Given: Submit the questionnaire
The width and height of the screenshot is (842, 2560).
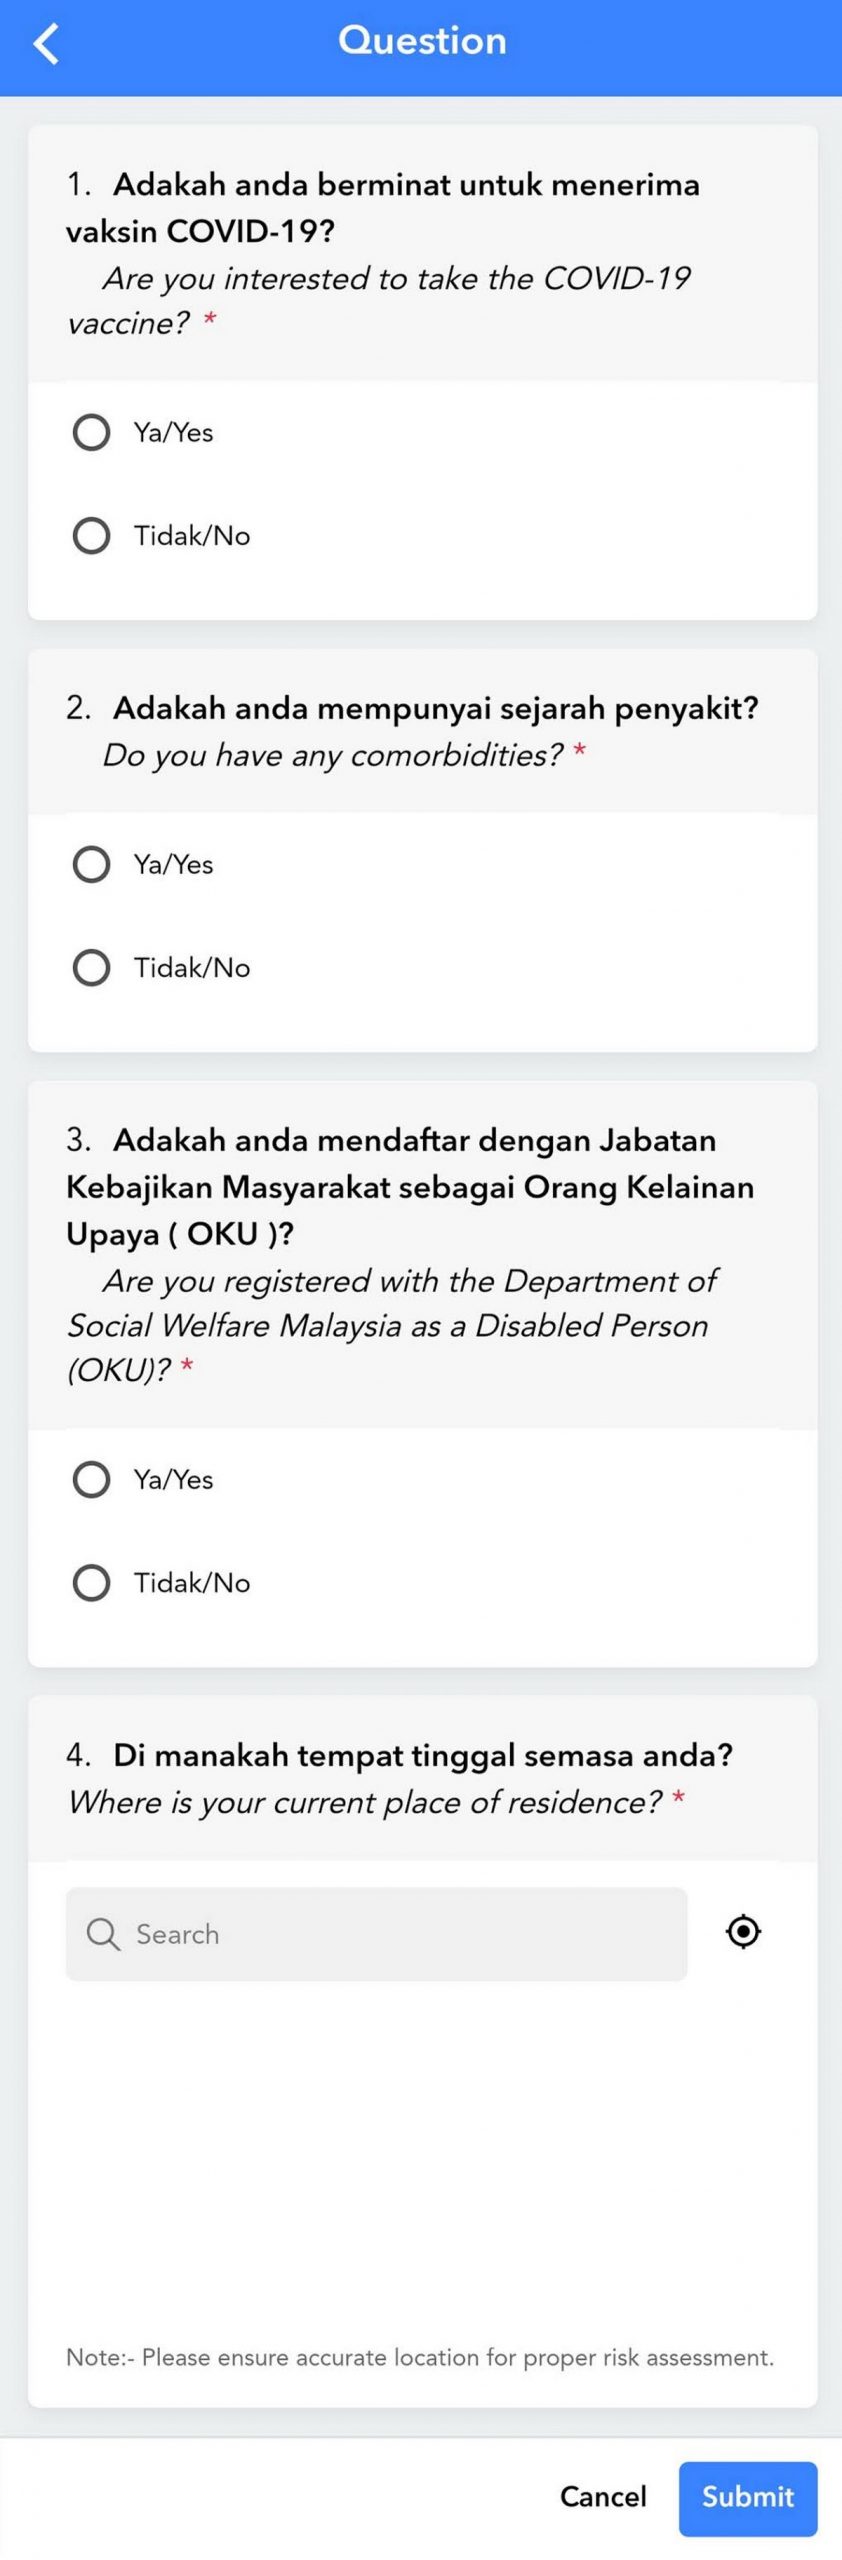Looking at the screenshot, I should point(748,2496).
